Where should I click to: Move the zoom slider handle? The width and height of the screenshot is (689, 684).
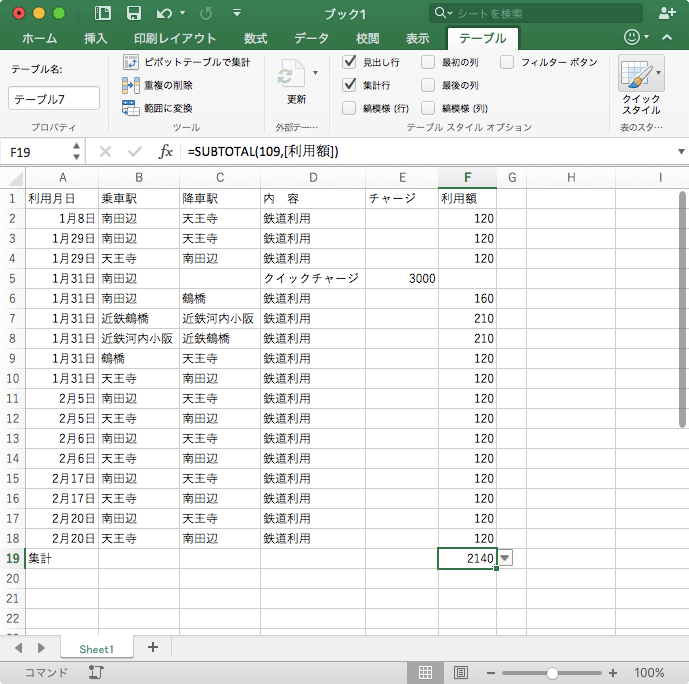click(x=552, y=673)
